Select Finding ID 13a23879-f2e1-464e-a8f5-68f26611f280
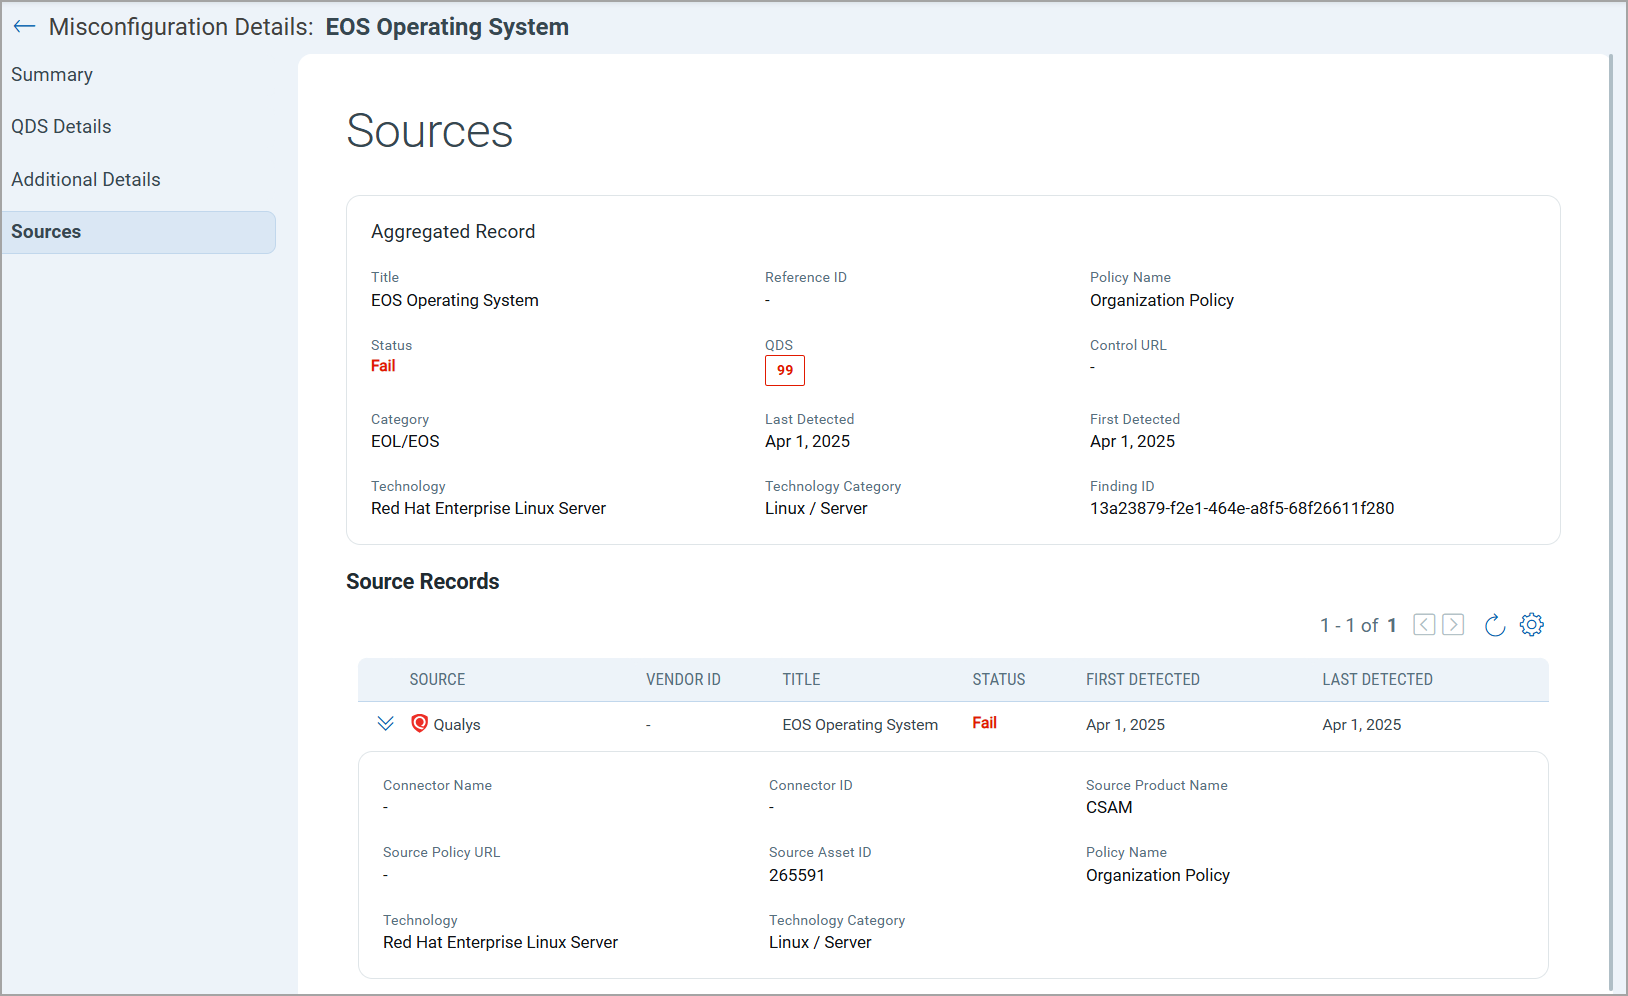This screenshot has height=996, width=1628. click(1242, 508)
